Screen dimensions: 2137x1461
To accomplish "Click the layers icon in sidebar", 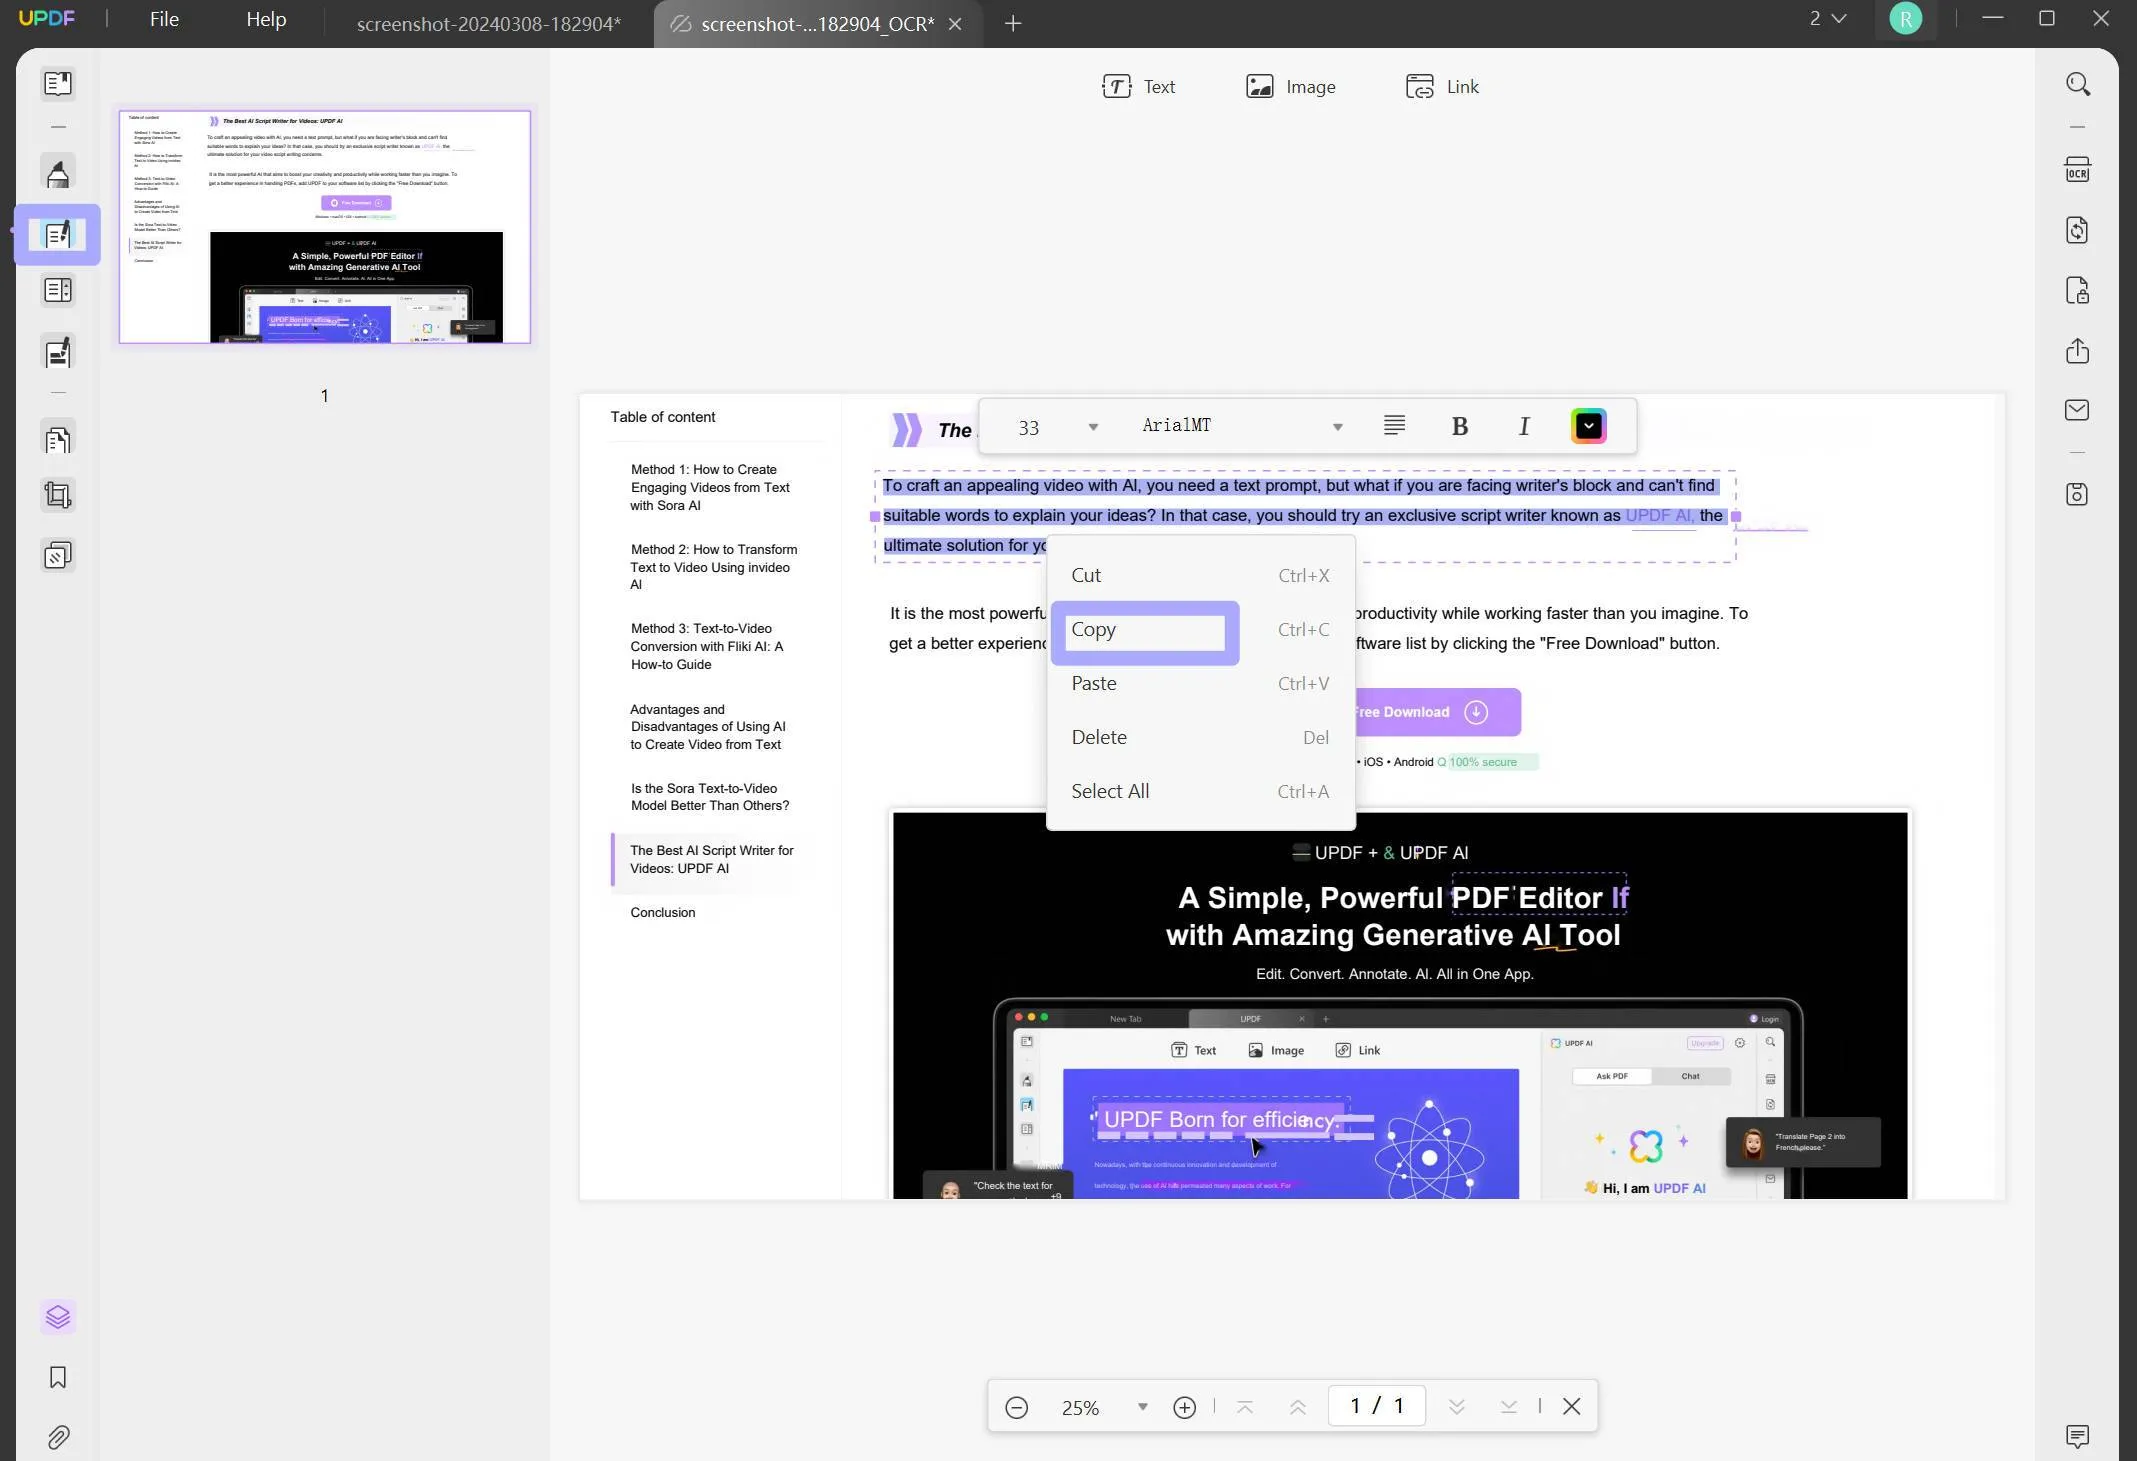I will click(58, 1316).
